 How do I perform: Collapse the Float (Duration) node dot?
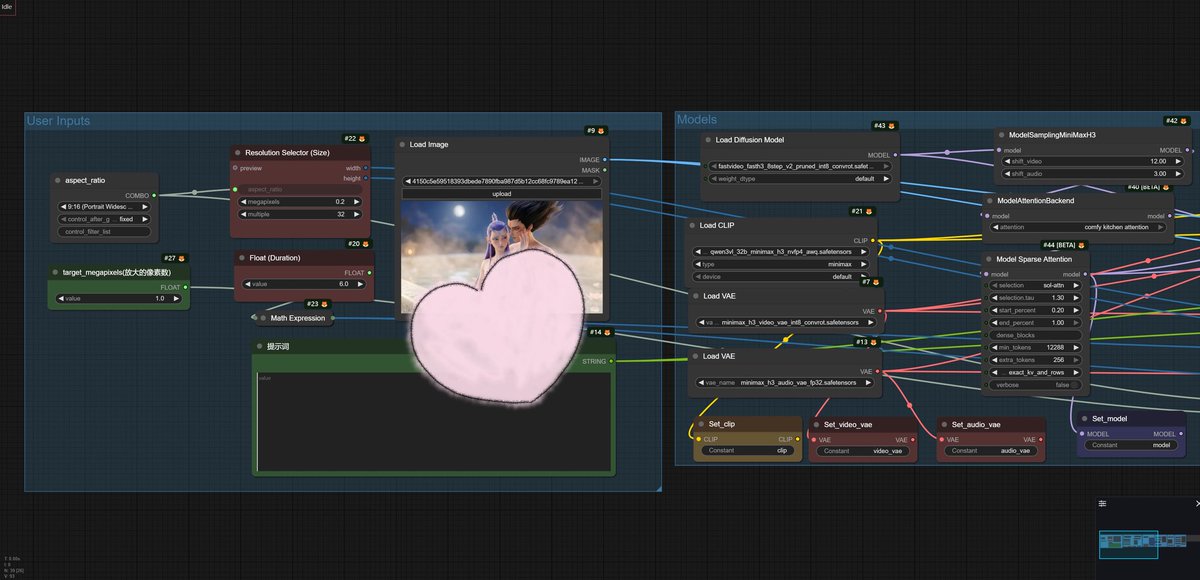pyautogui.click(x=241, y=258)
